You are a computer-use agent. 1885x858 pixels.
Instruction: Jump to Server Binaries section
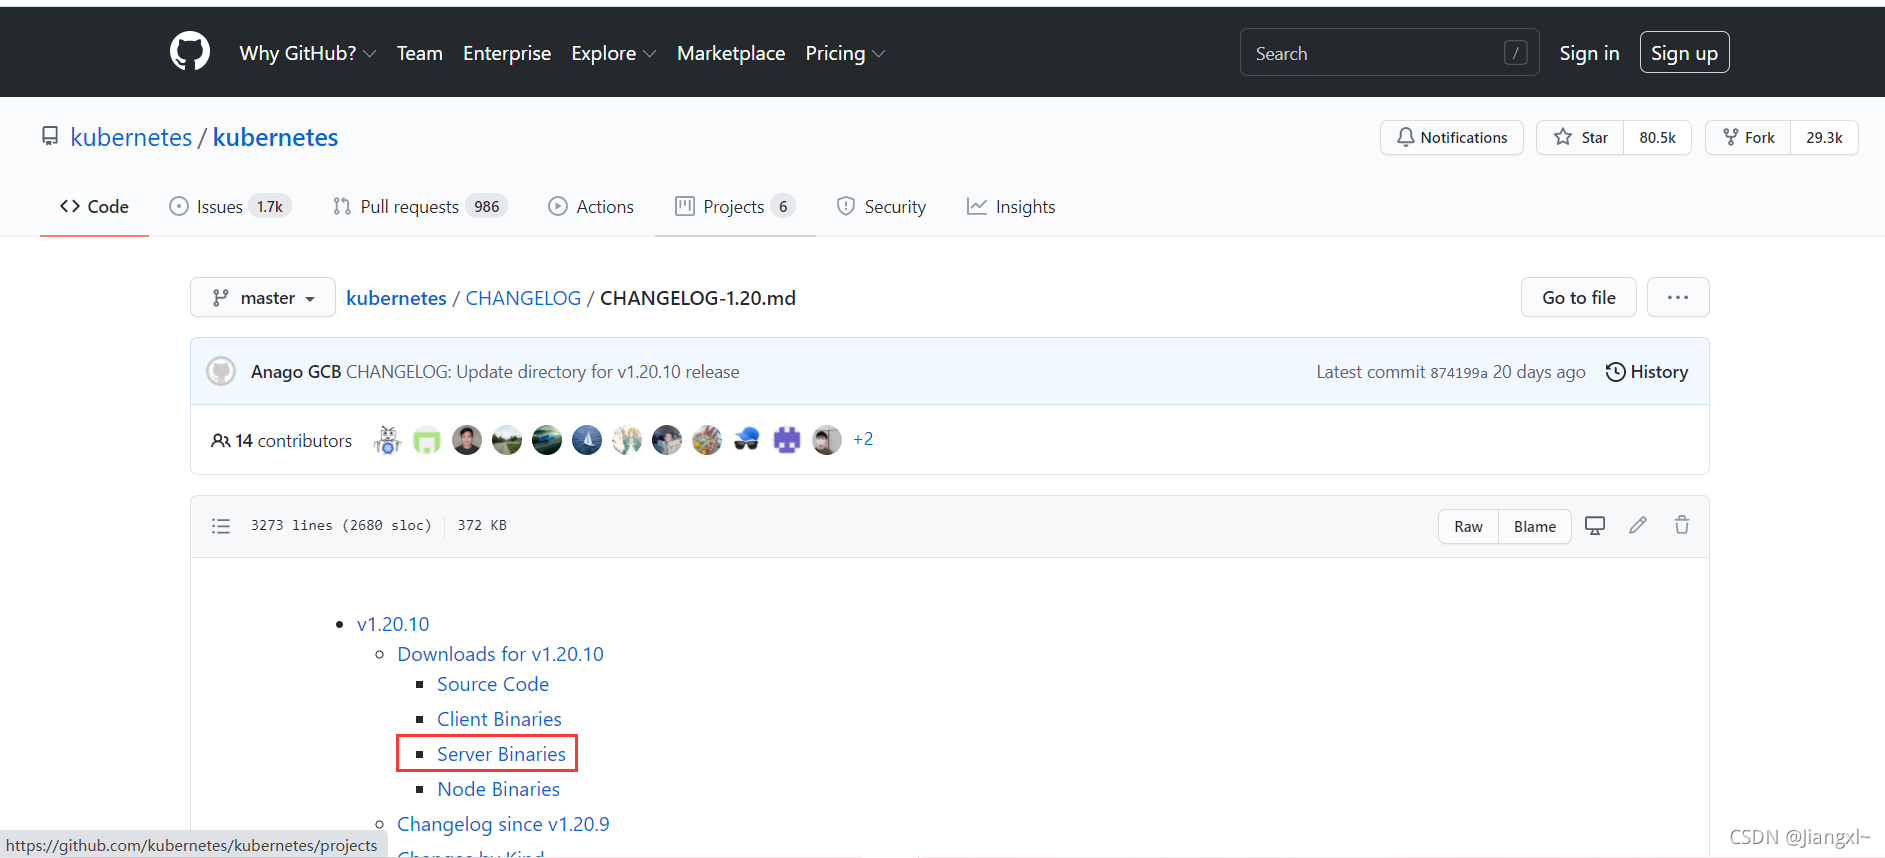click(501, 754)
